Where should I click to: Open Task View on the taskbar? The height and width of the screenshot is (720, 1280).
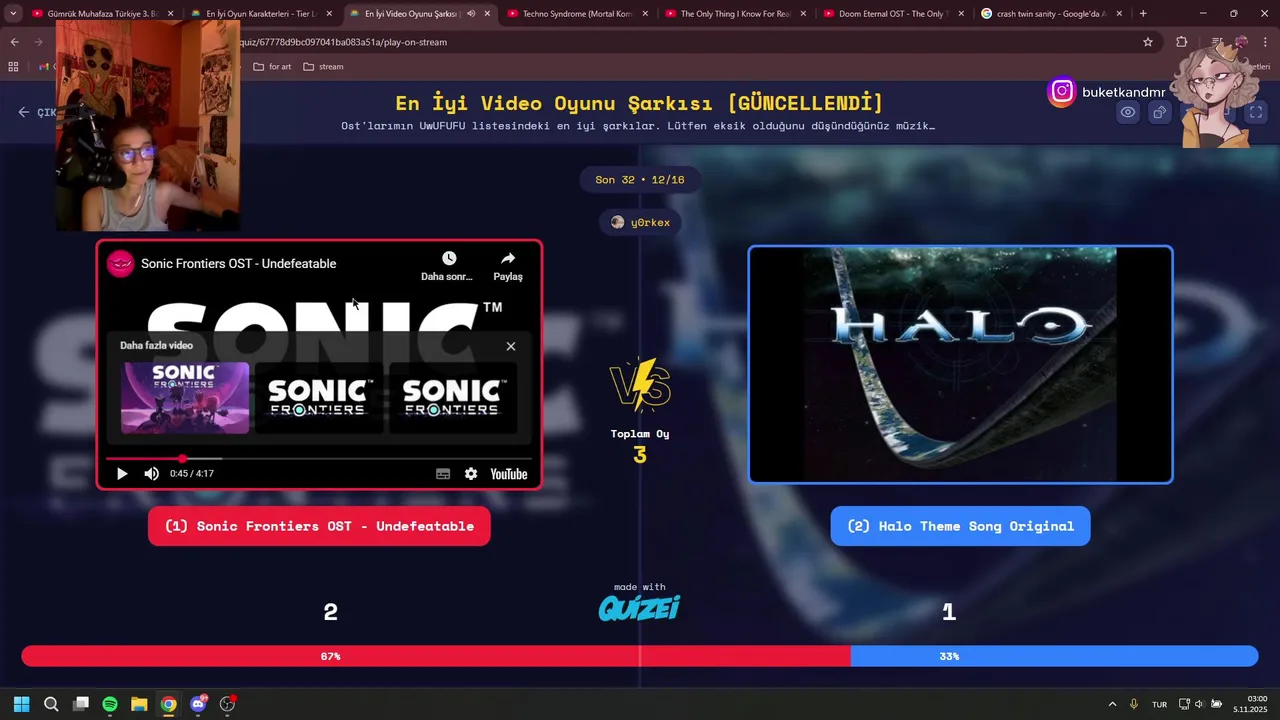pyautogui.click(x=81, y=704)
